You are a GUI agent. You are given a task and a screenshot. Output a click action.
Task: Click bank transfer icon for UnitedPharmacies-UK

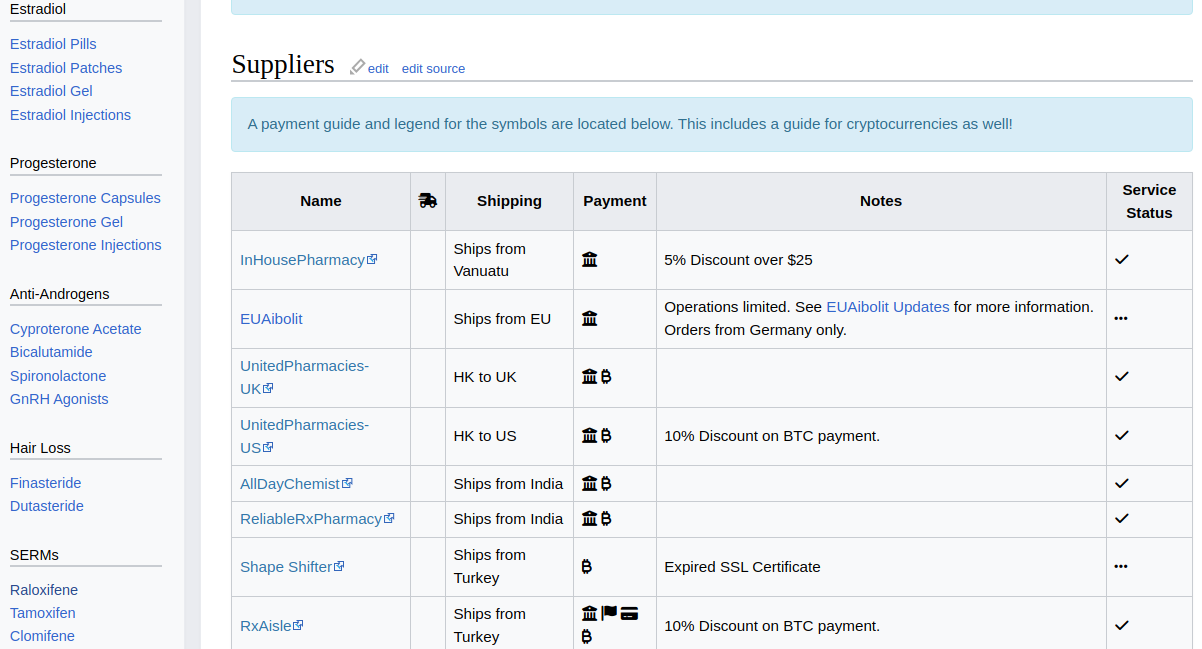point(590,377)
